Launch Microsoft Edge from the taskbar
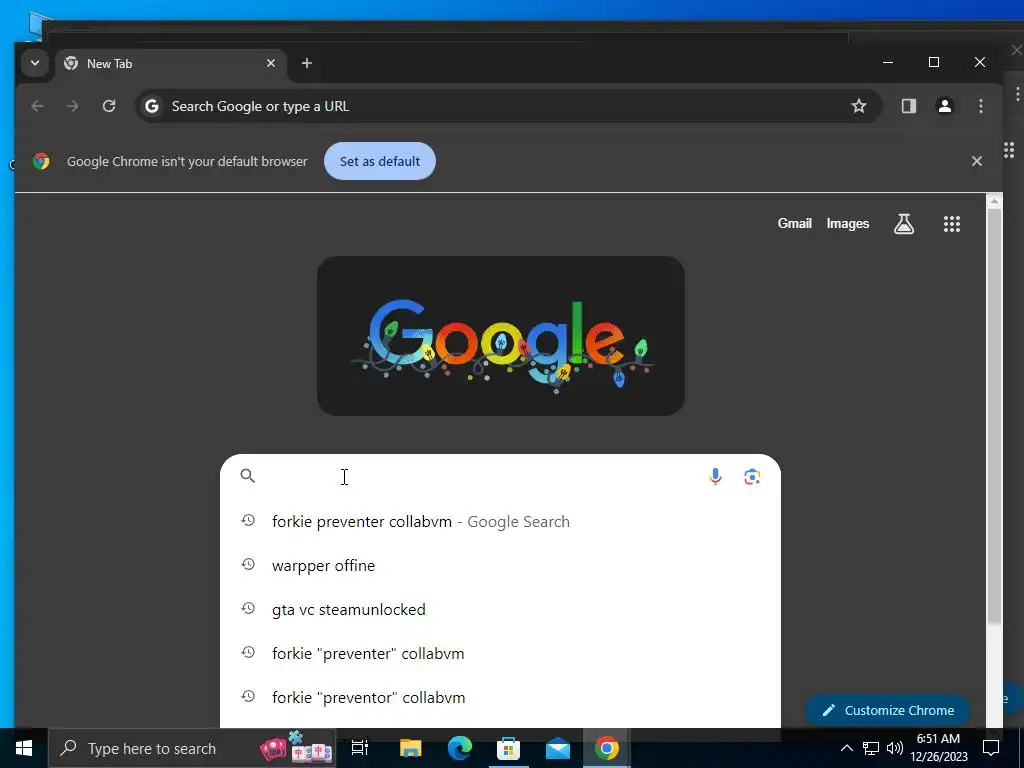This screenshot has width=1024, height=768. 460,748
